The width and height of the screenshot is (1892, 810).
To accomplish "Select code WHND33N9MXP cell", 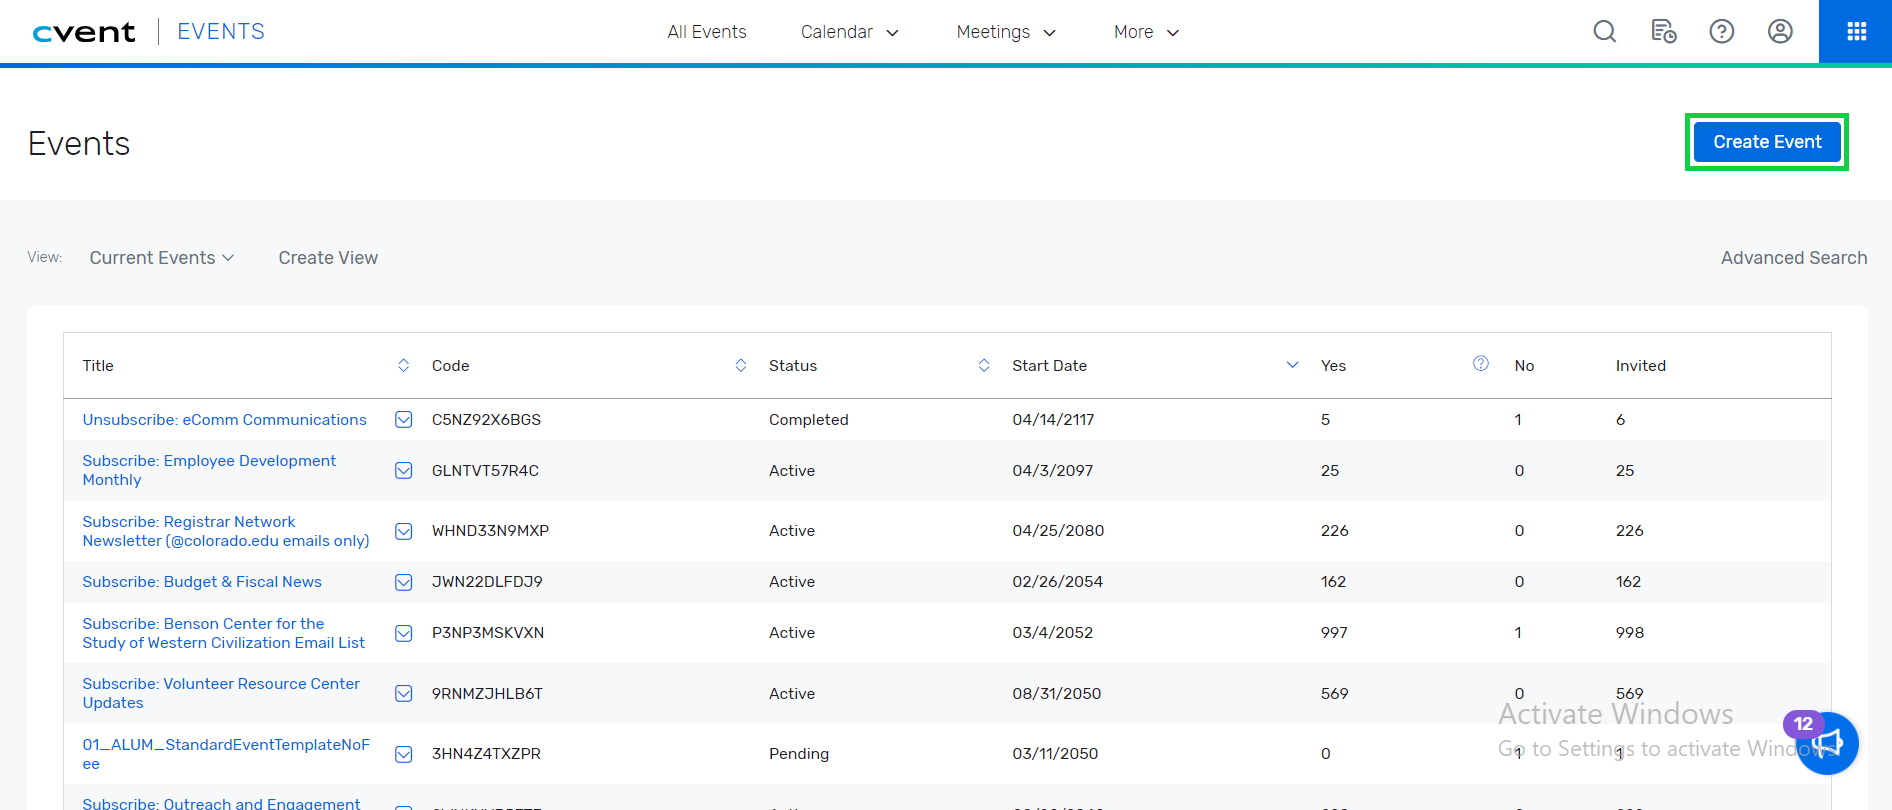I will click(x=490, y=531).
